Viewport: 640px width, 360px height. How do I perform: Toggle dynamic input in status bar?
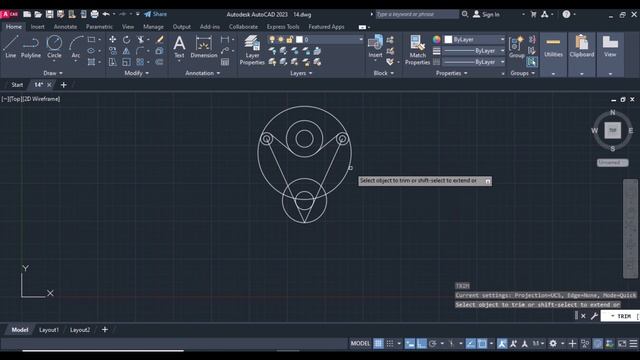click(410, 344)
